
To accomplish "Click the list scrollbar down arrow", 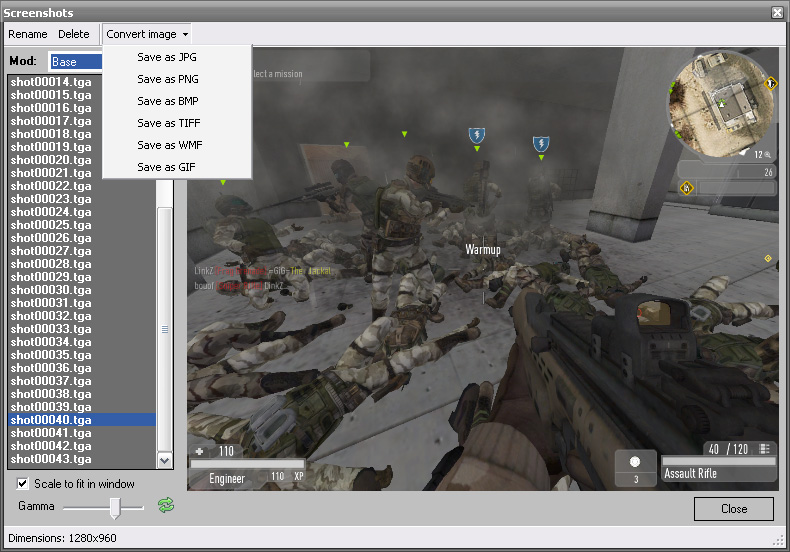I will 165,460.
